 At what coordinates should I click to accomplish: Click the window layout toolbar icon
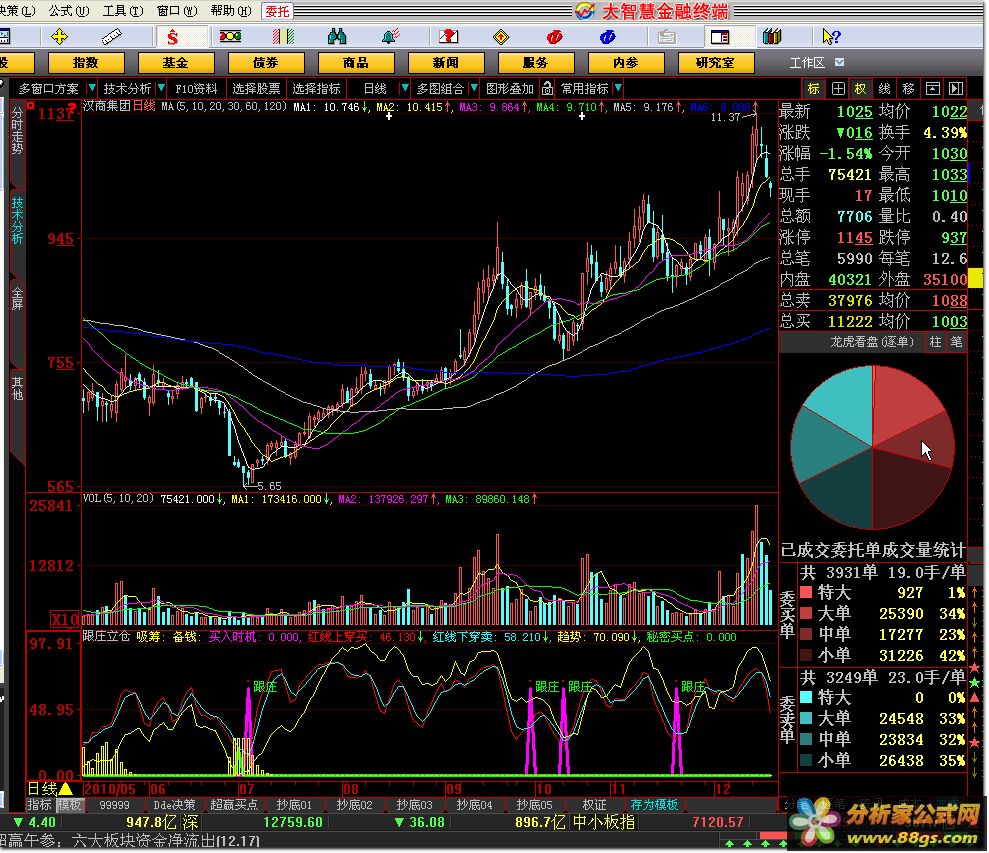click(x=720, y=37)
